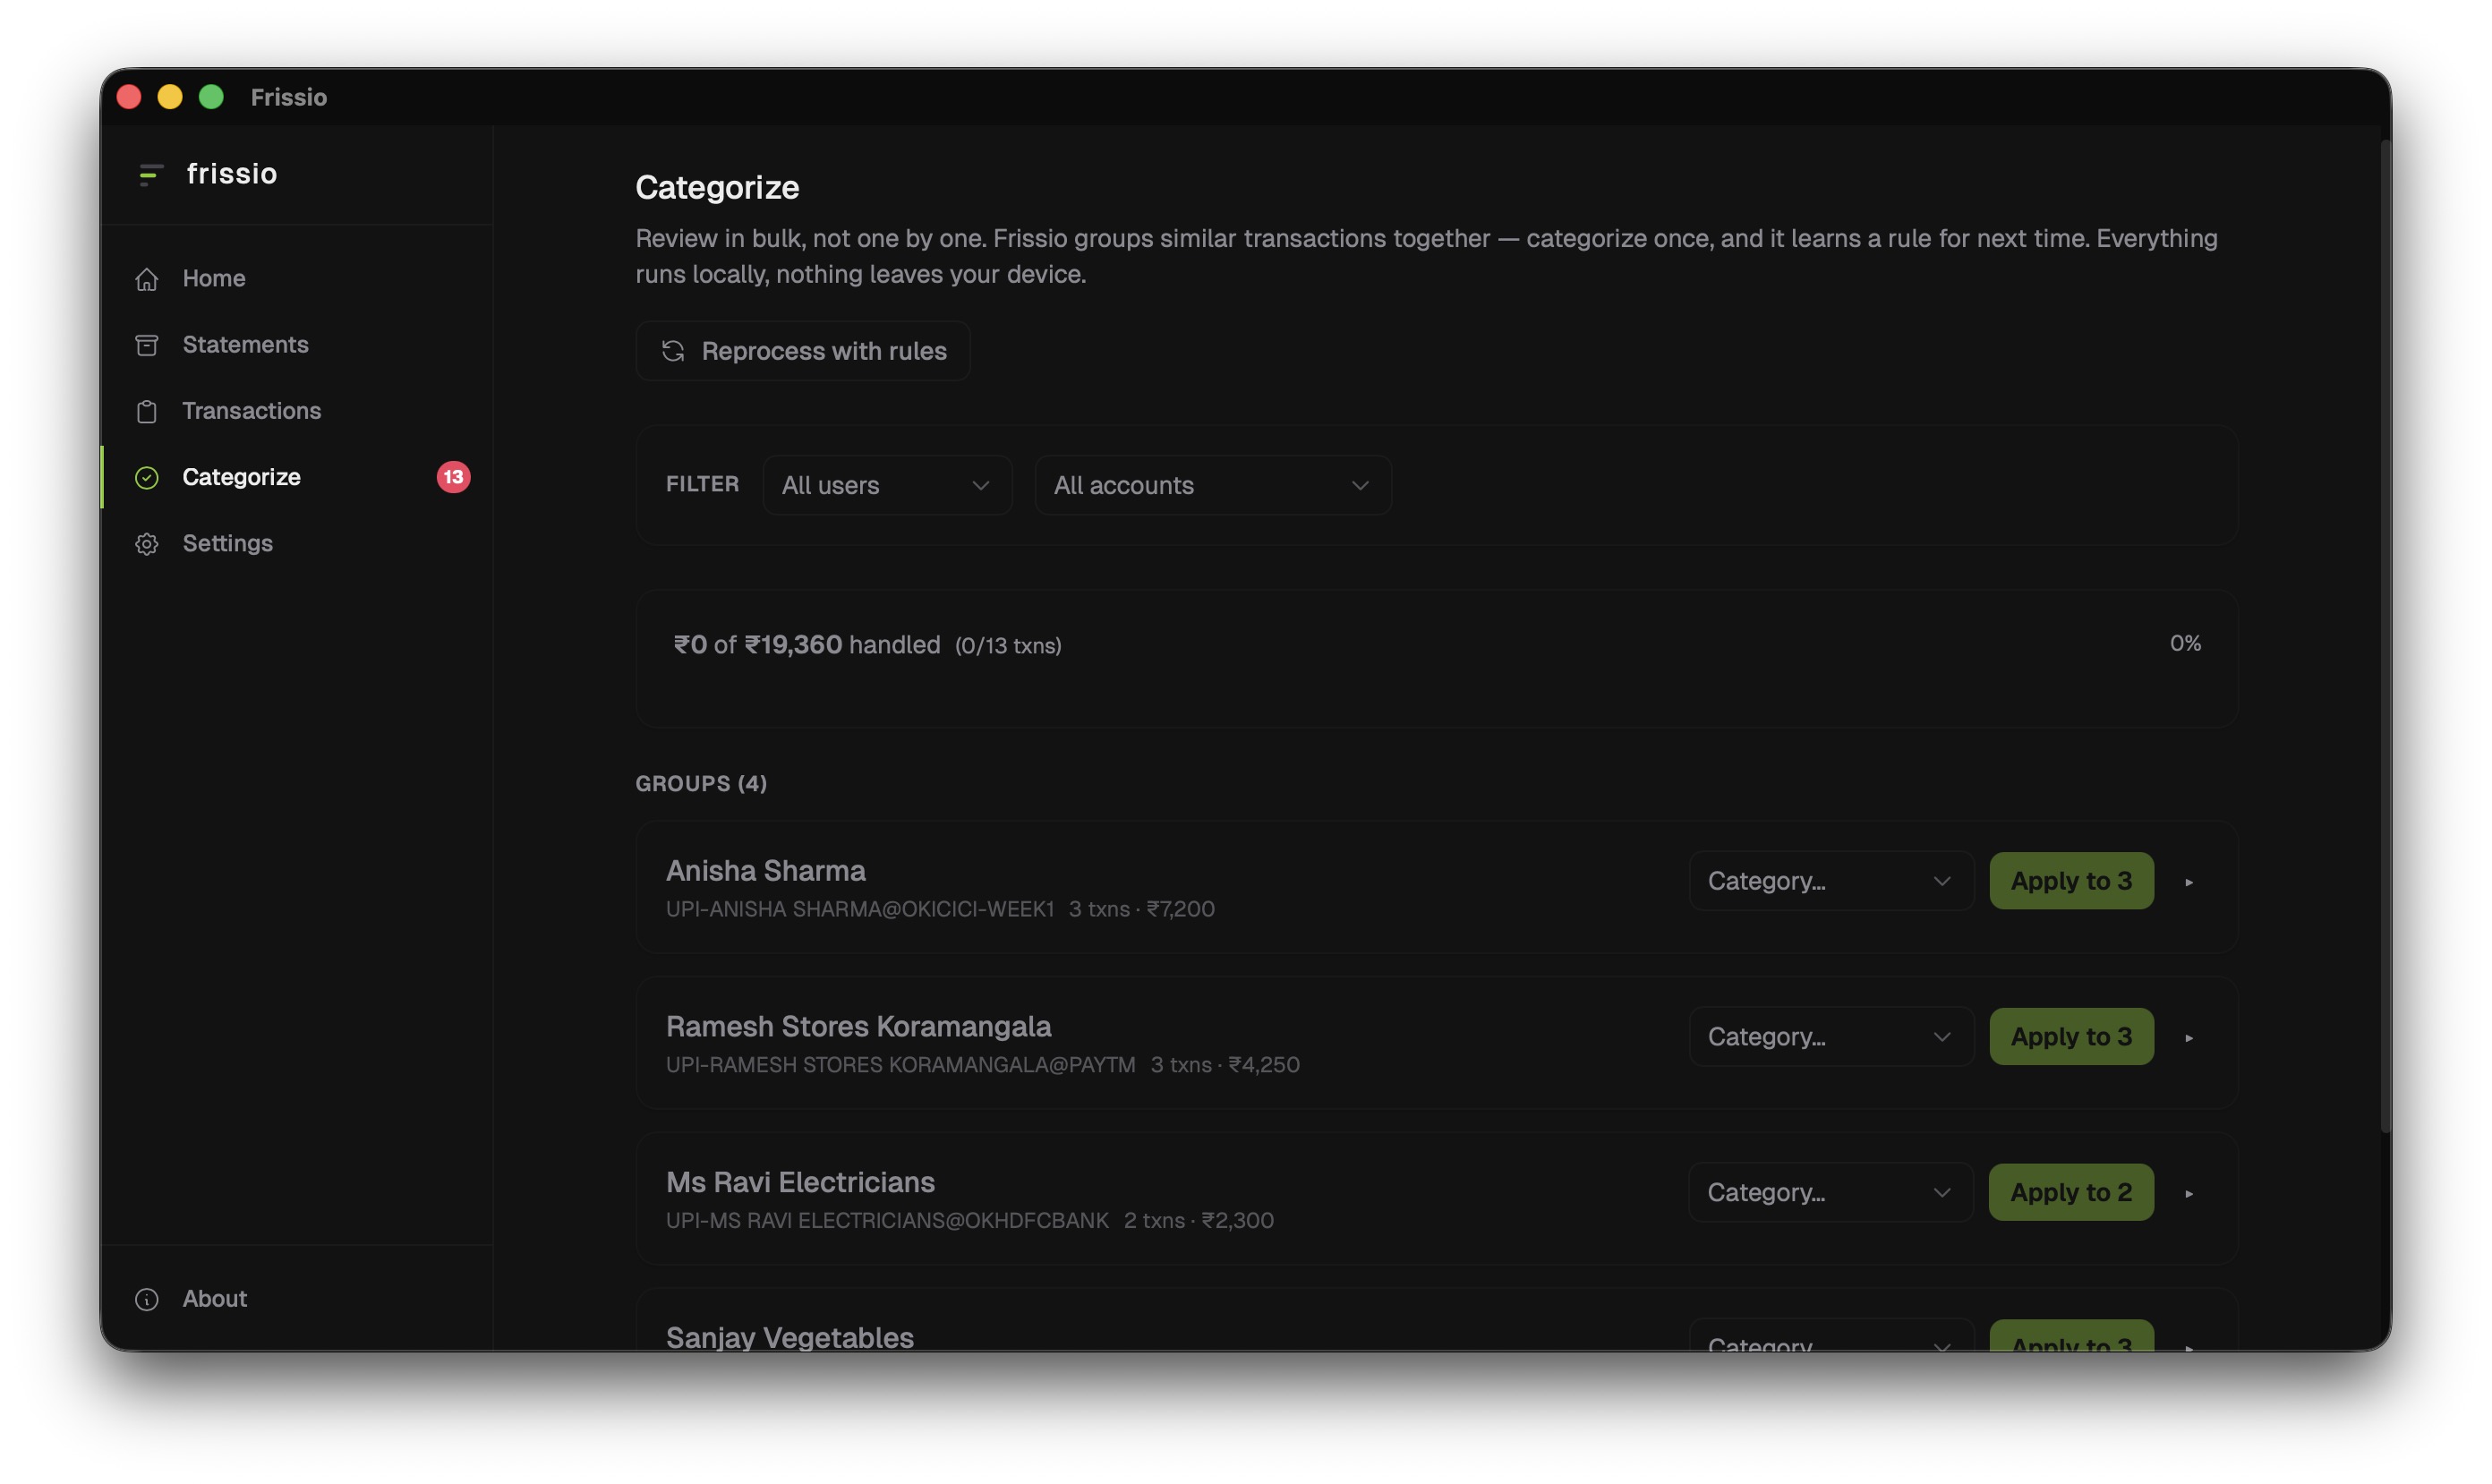Expand Ms Ravi Electricians group triangle
This screenshot has width=2492, height=1484.
2189,1194
